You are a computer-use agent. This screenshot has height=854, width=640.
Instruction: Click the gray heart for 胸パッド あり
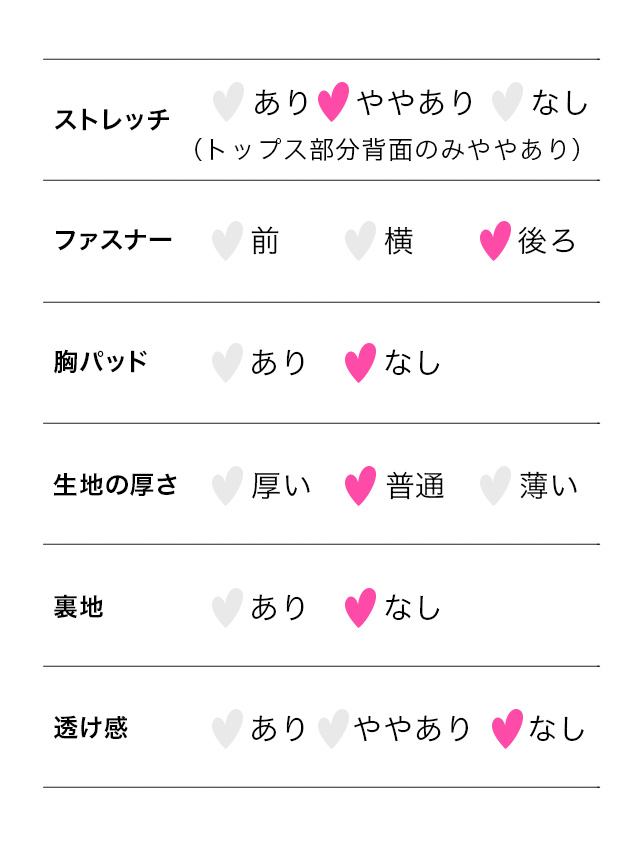227,363
